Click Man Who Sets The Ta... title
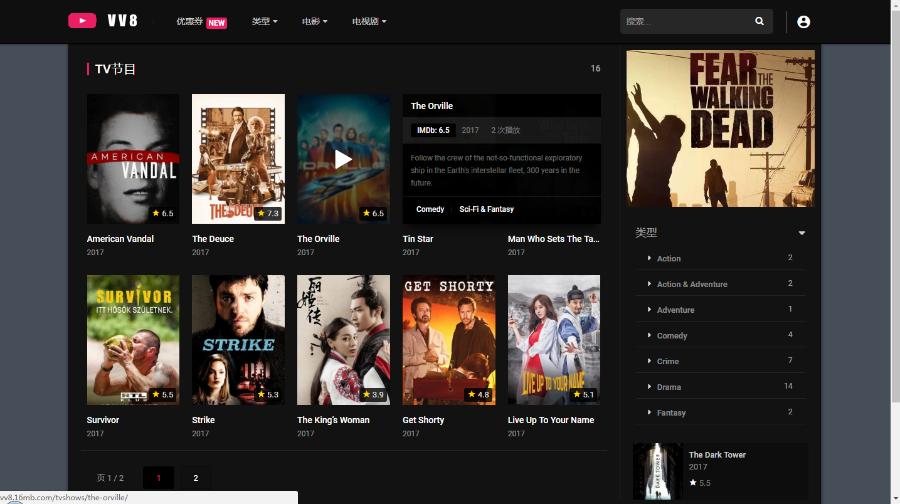This screenshot has width=900, height=504. [x=553, y=239]
